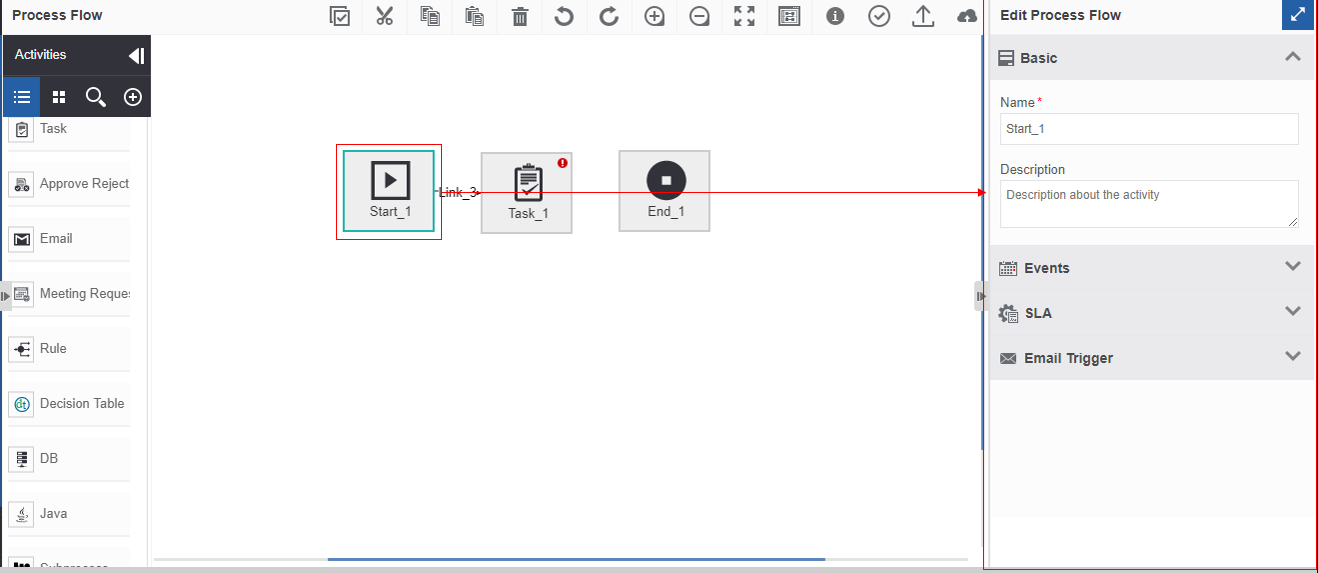This screenshot has height=573, width=1318.
Task: Switch the Activities panel to list view
Action: (22, 97)
